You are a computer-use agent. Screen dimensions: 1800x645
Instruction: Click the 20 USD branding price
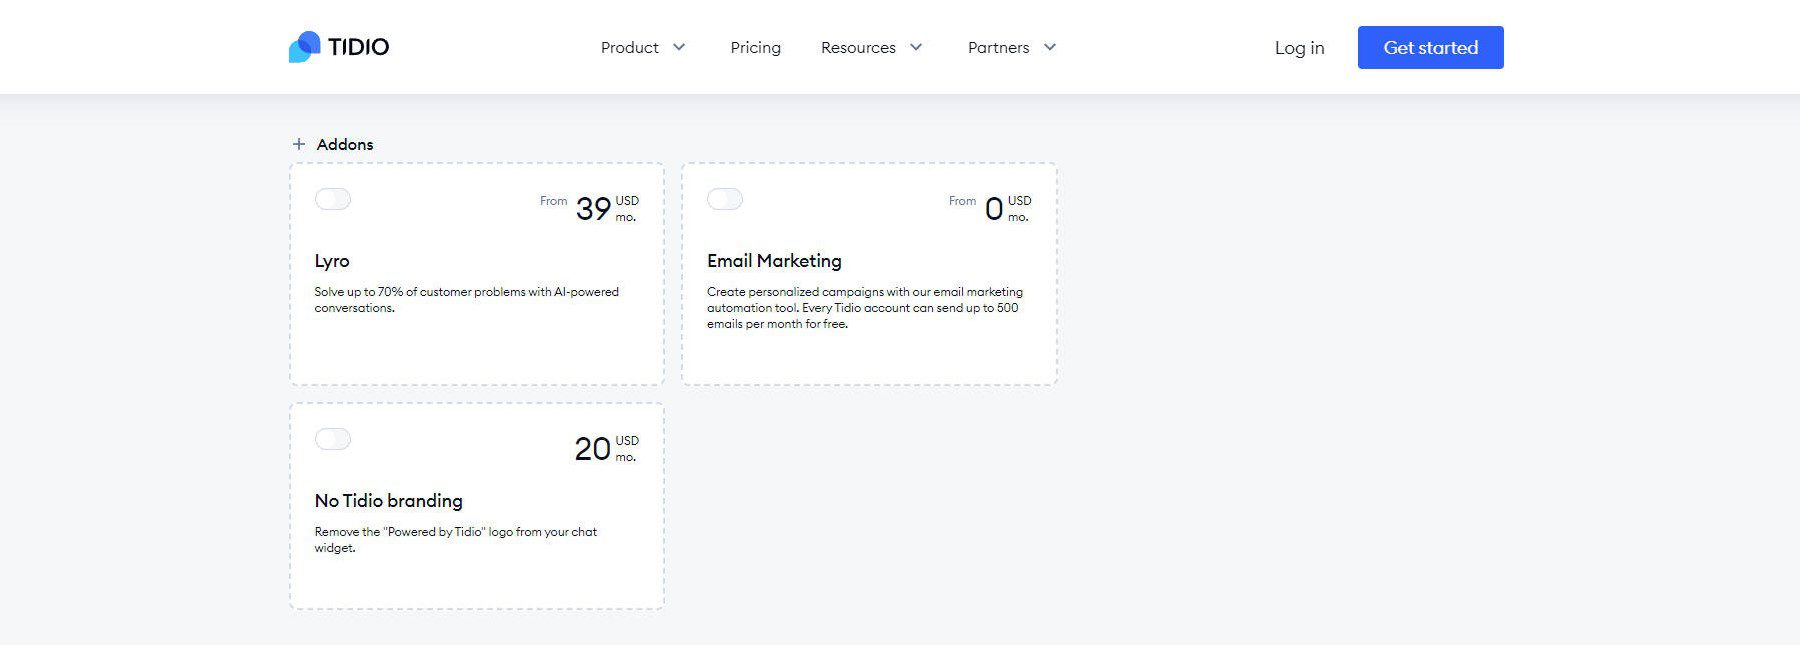[x=593, y=448]
